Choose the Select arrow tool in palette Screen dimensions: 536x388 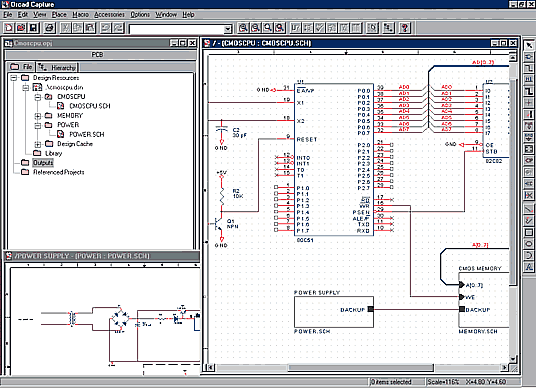pyautogui.click(x=528, y=45)
